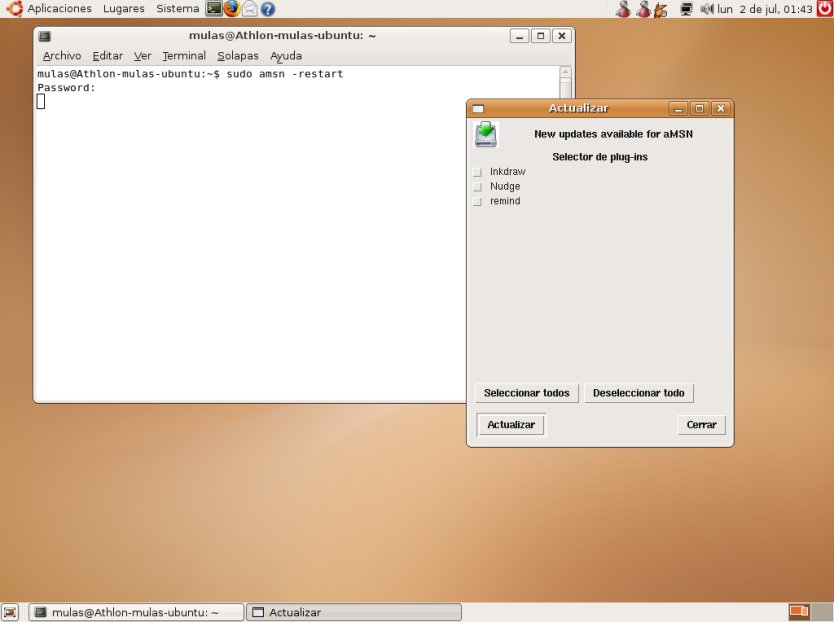Close the Actualizar dialog with the X
Image resolution: width=834 pixels, height=622 pixels.
[x=721, y=109]
